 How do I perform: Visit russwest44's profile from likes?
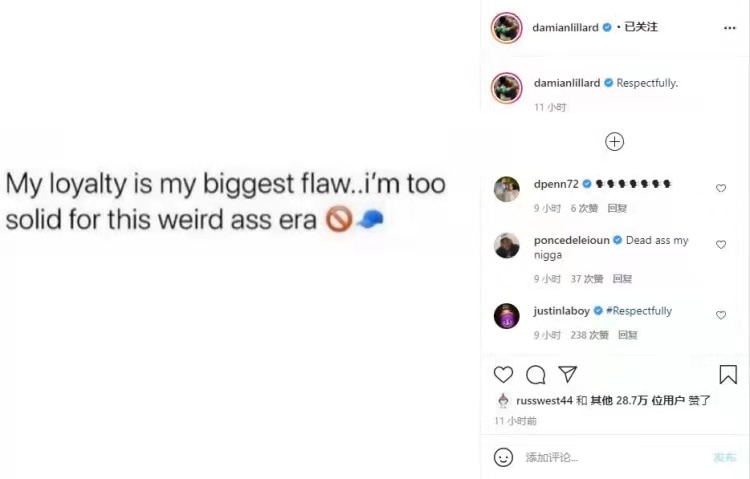pos(543,400)
